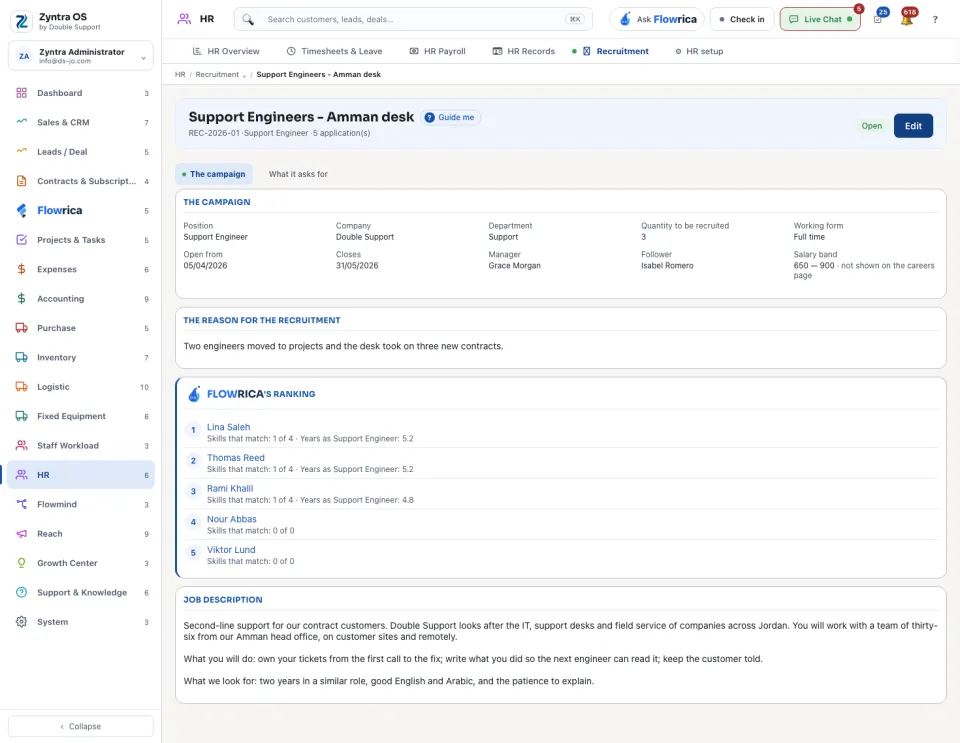Click the Growth Center lightbulb icon

[x=21, y=563]
